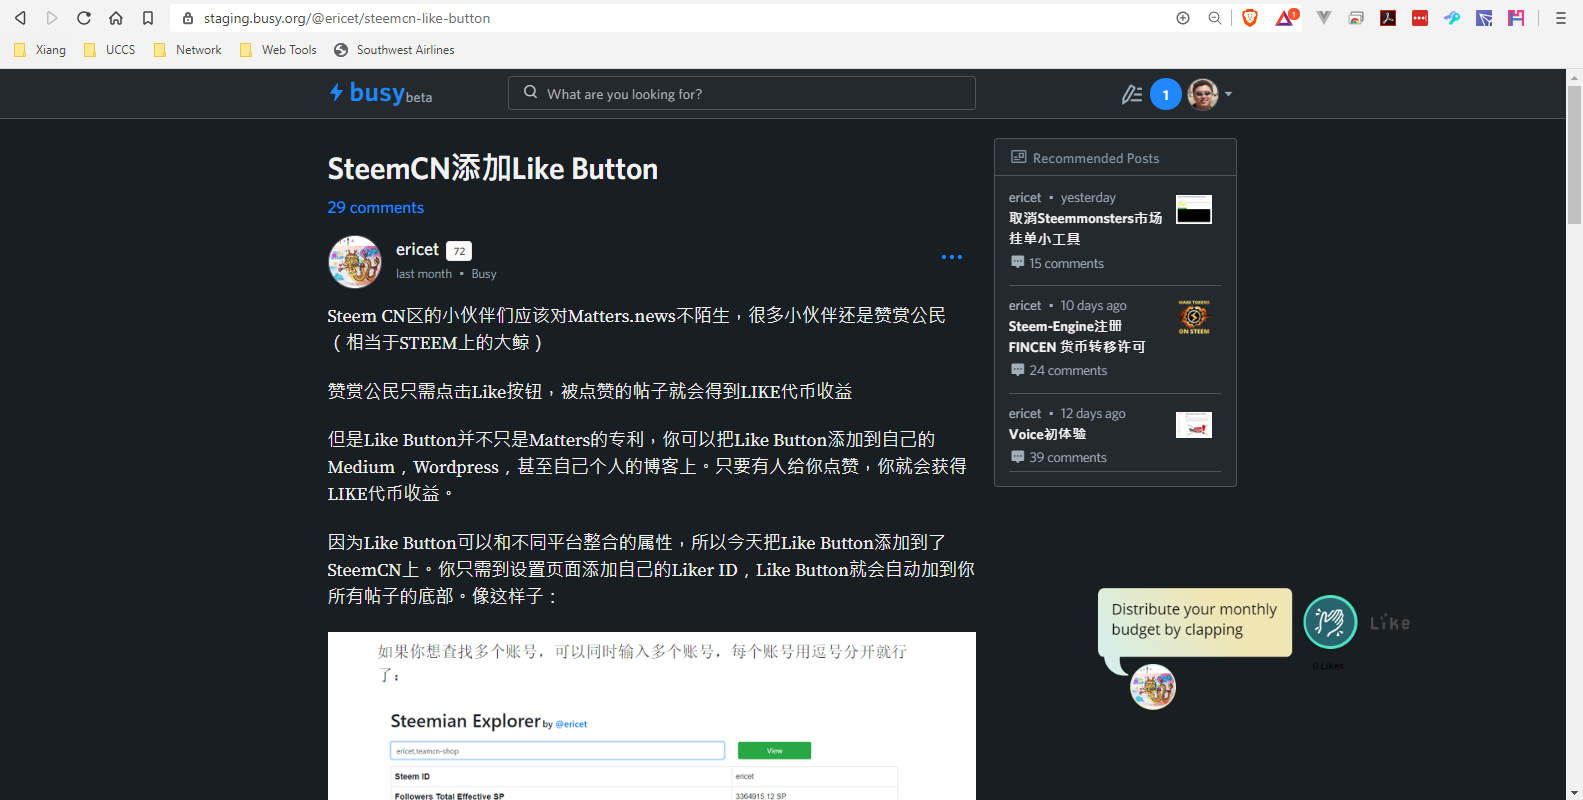Click the clapping hands Like button
Image resolution: width=1583 pixels, height=800 pixels.
coord(1330,622)
